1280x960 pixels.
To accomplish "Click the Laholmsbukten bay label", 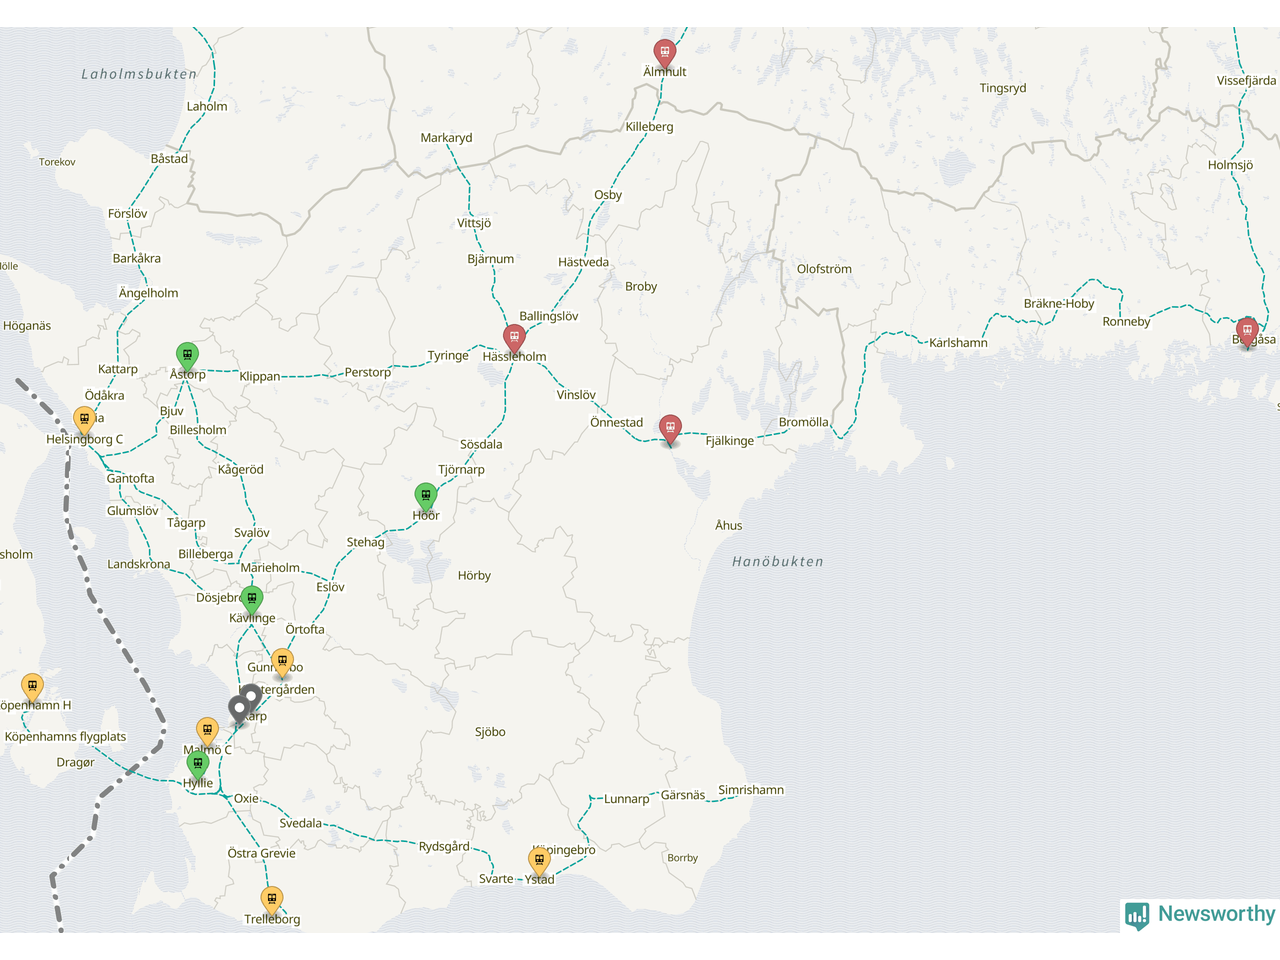I will pos(139,74).
